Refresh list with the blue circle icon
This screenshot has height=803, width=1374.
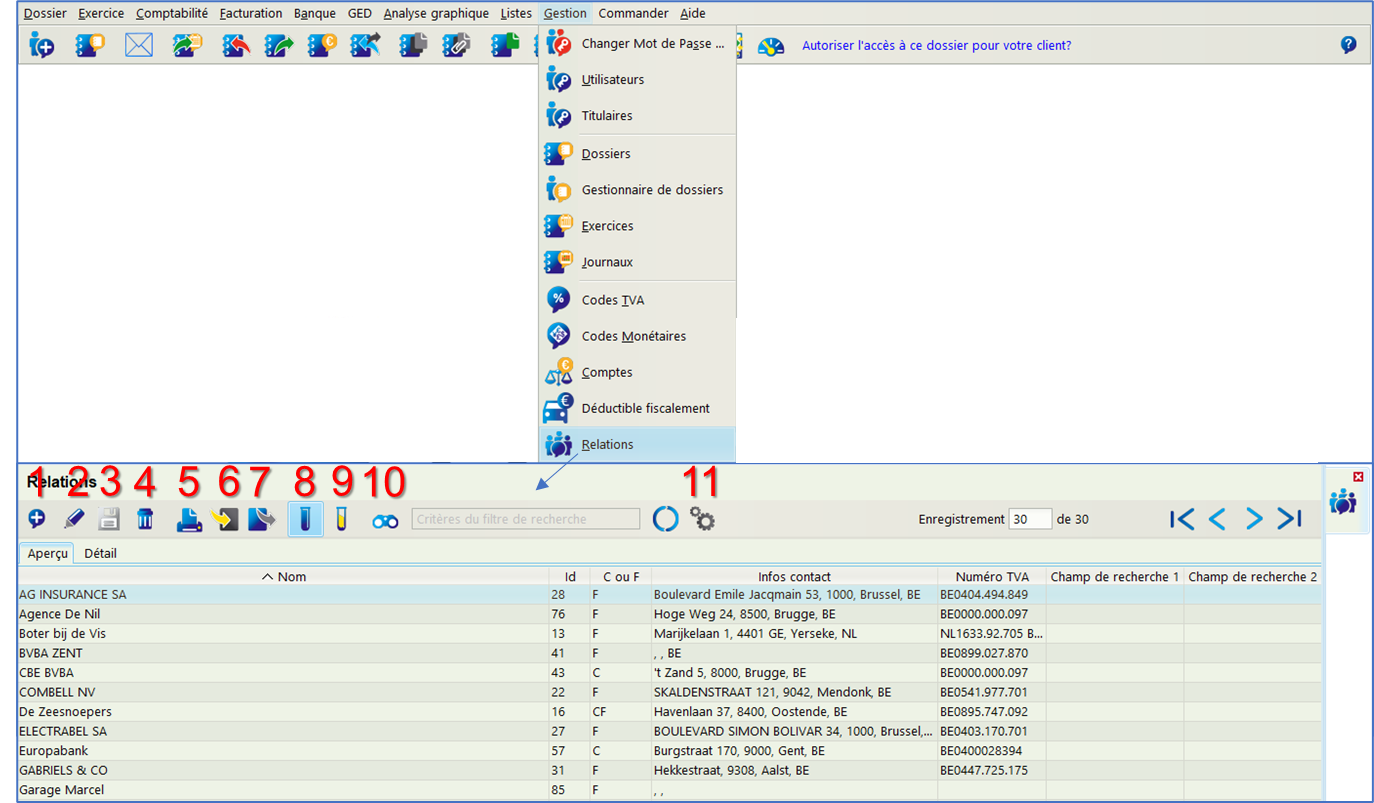(665, 519)
